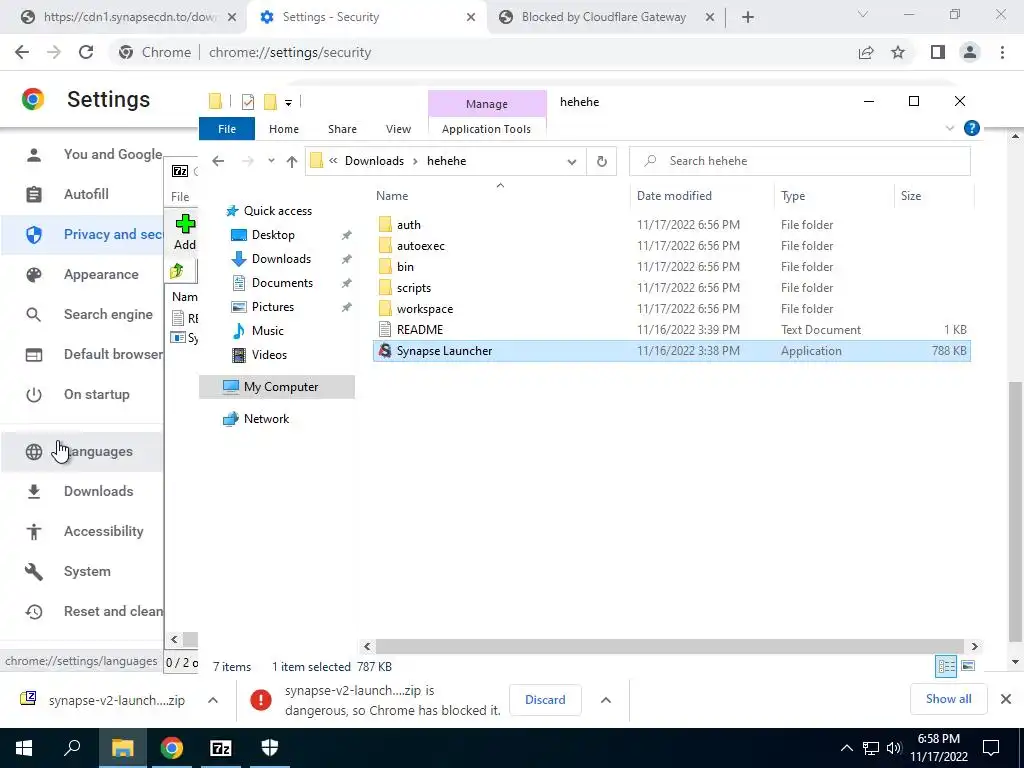The height and width of the screenshot is (768, 1024).
Task: Open the autoexec folder
Action: 420,246
